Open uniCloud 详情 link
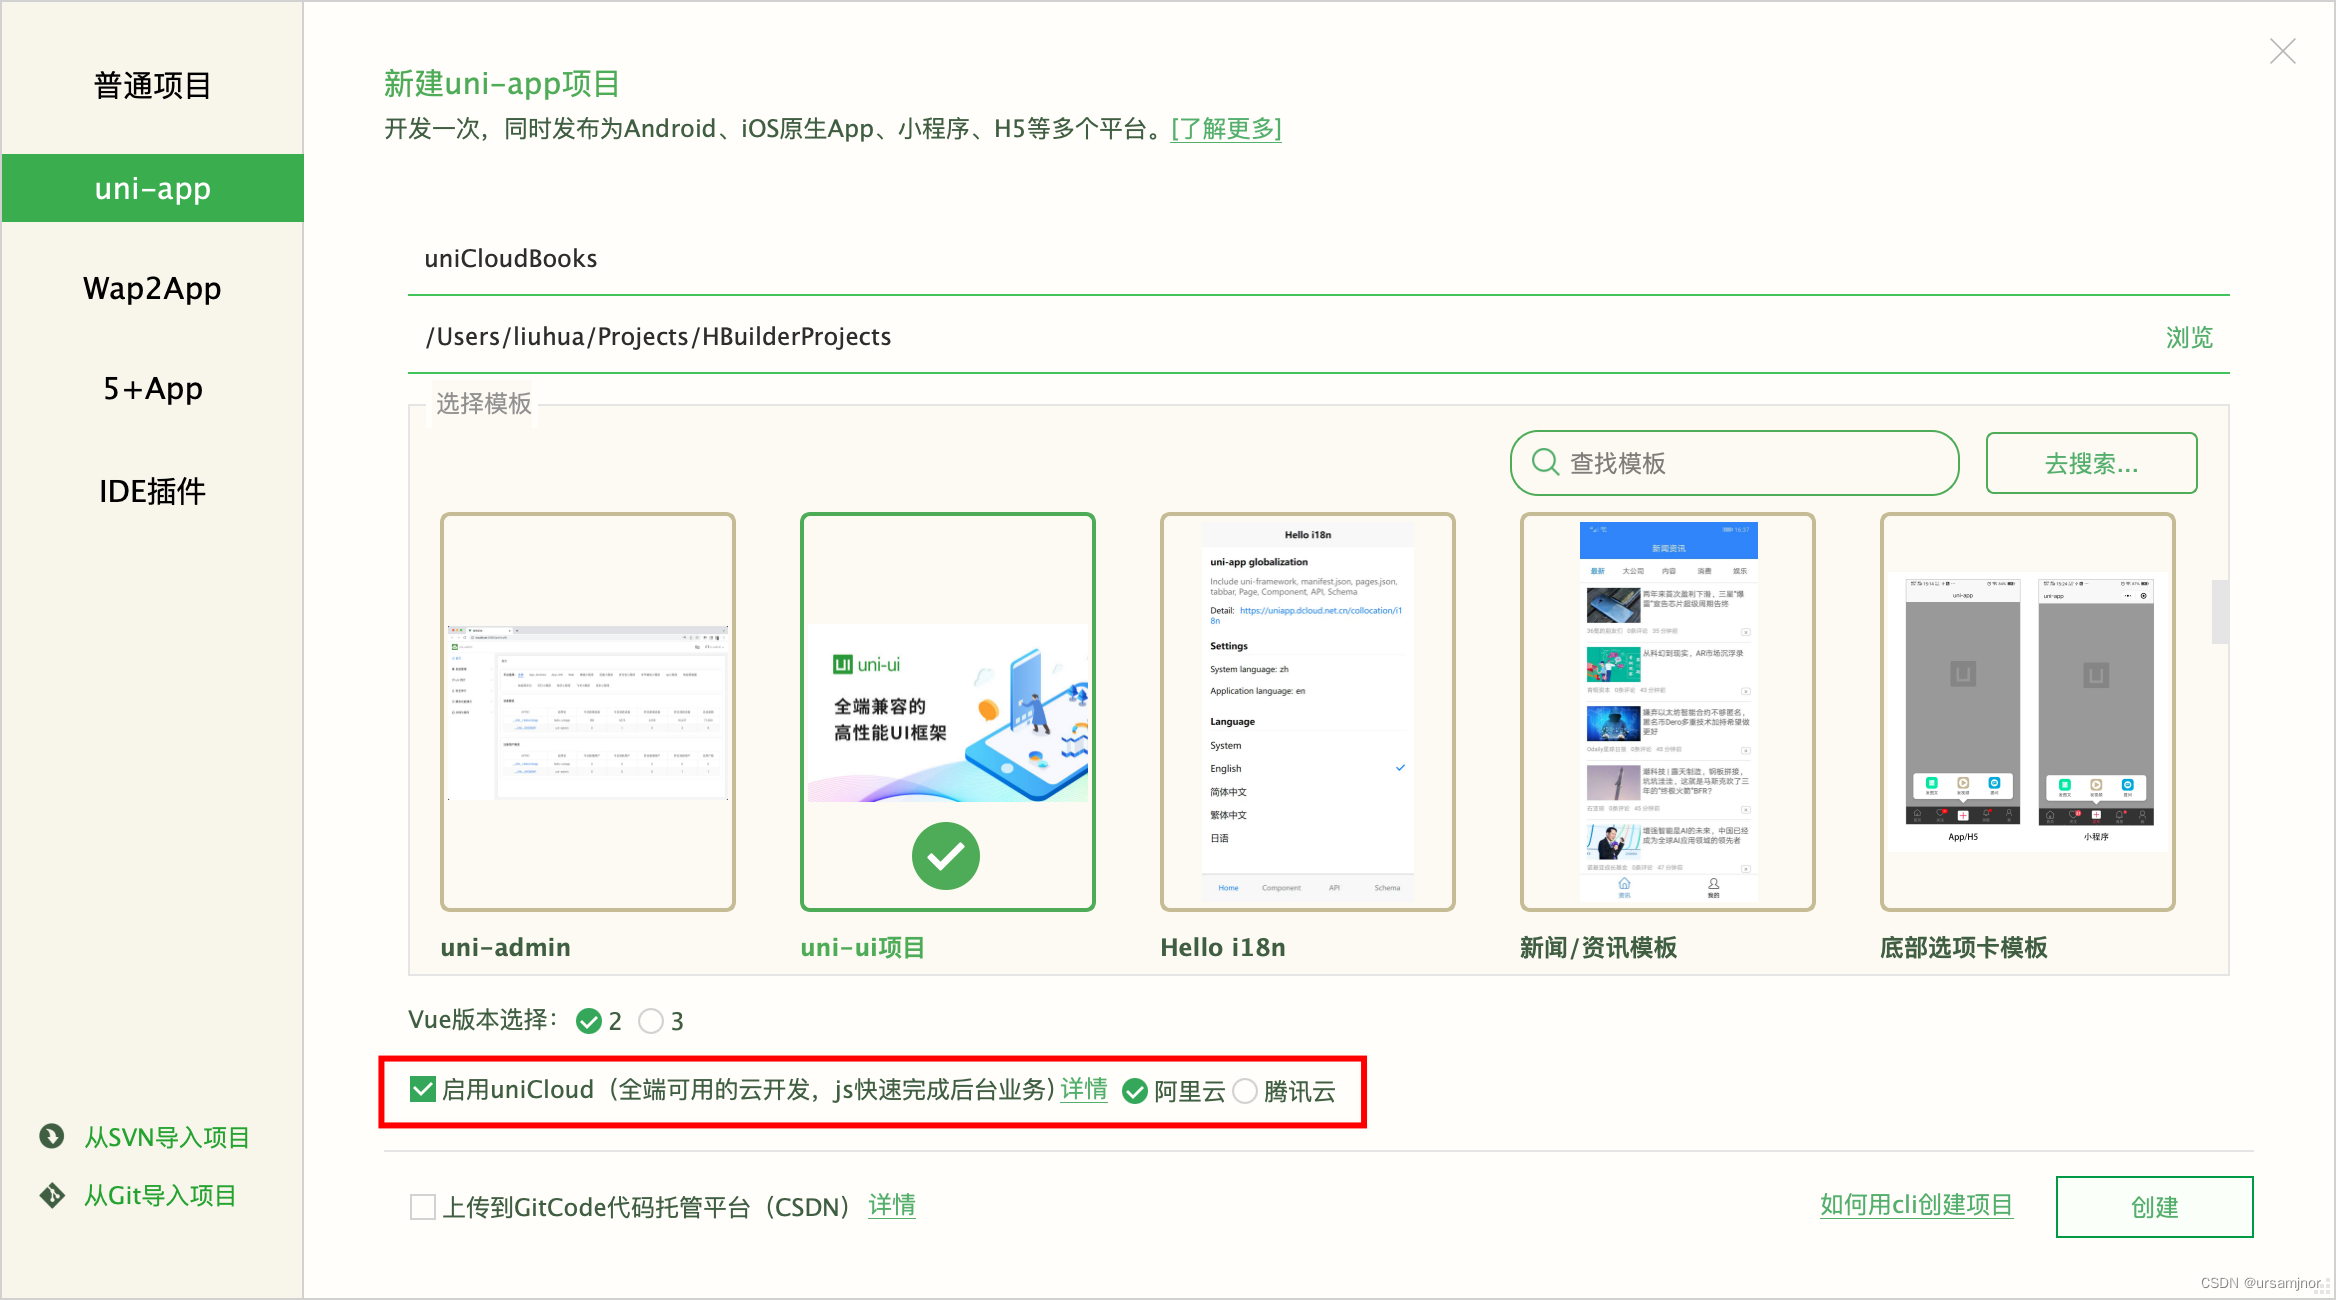The width and height of the screenshot is (2336, 1300). point(1084,1089)
